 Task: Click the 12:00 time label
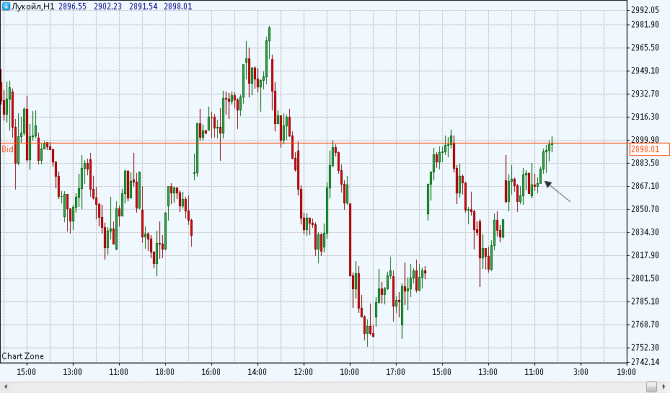(x=303, y=372)
